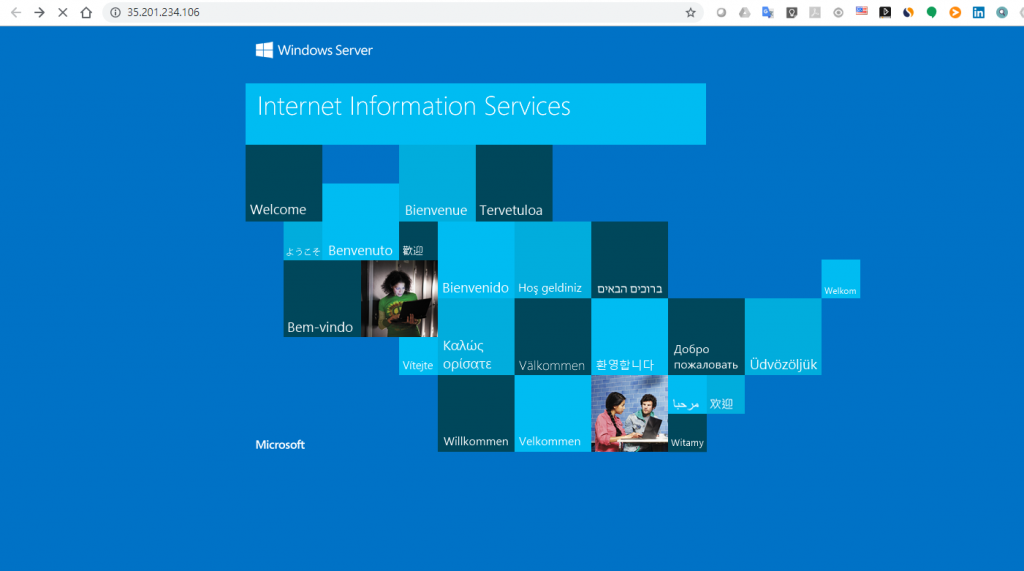Open the orange circle arrow extension
The height and width of the screenshot is (571, 1024).
tap(955, 12)
